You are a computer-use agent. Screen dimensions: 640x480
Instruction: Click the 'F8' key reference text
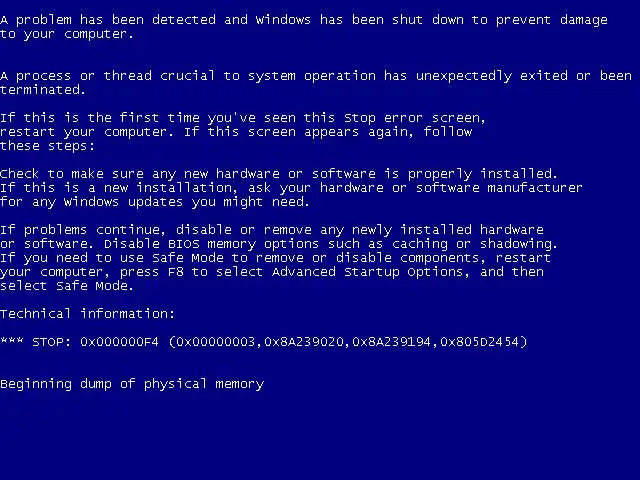(176, 271)
